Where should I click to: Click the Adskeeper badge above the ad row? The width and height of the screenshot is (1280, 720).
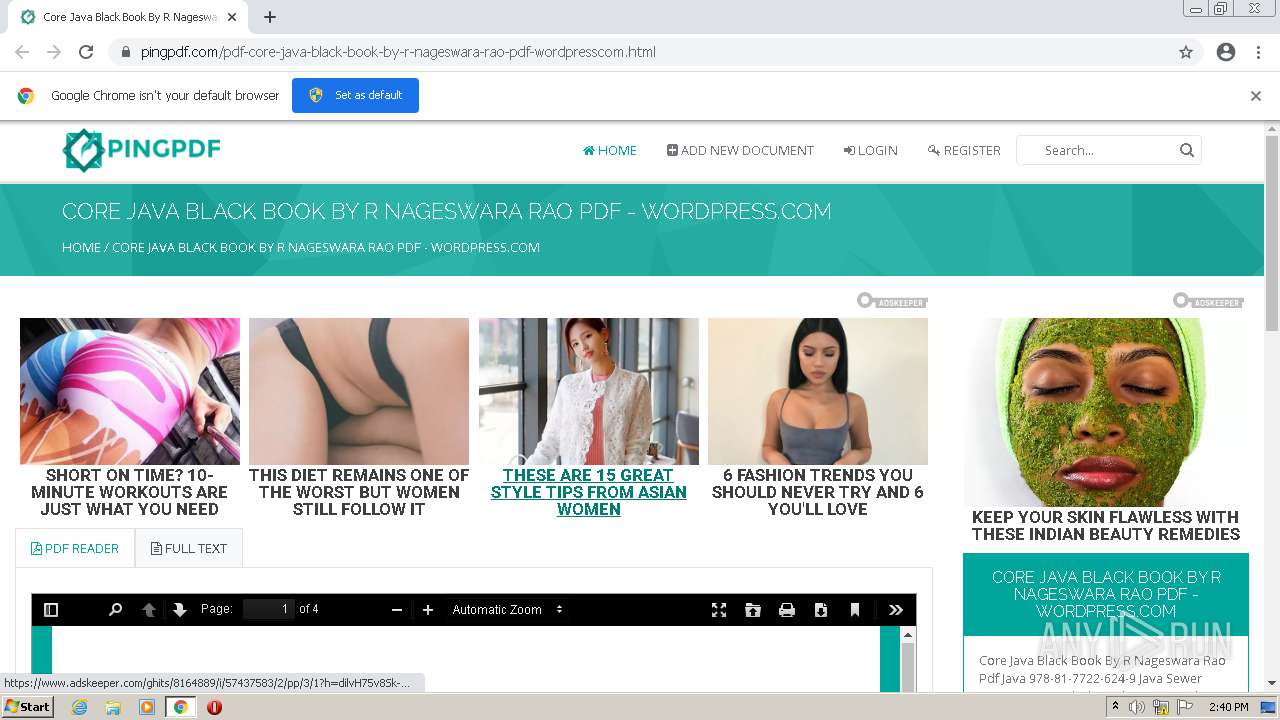click(892, 301)
